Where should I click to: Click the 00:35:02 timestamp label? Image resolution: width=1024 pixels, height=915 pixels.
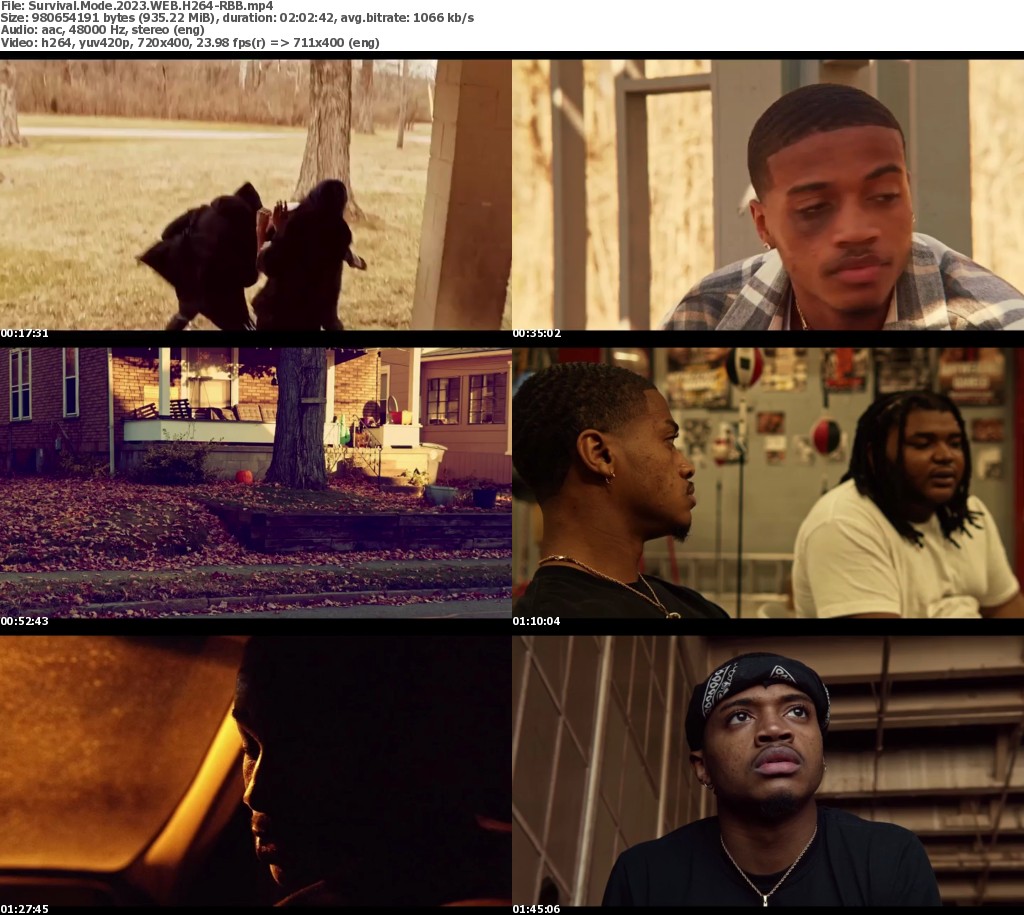[x=537, y=334]
